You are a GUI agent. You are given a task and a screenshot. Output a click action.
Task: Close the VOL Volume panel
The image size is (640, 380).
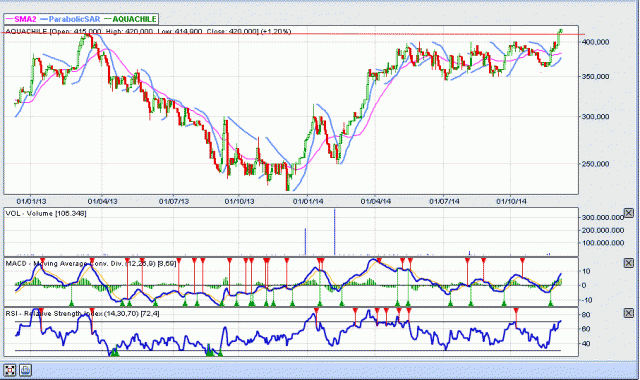click(629, 213)
